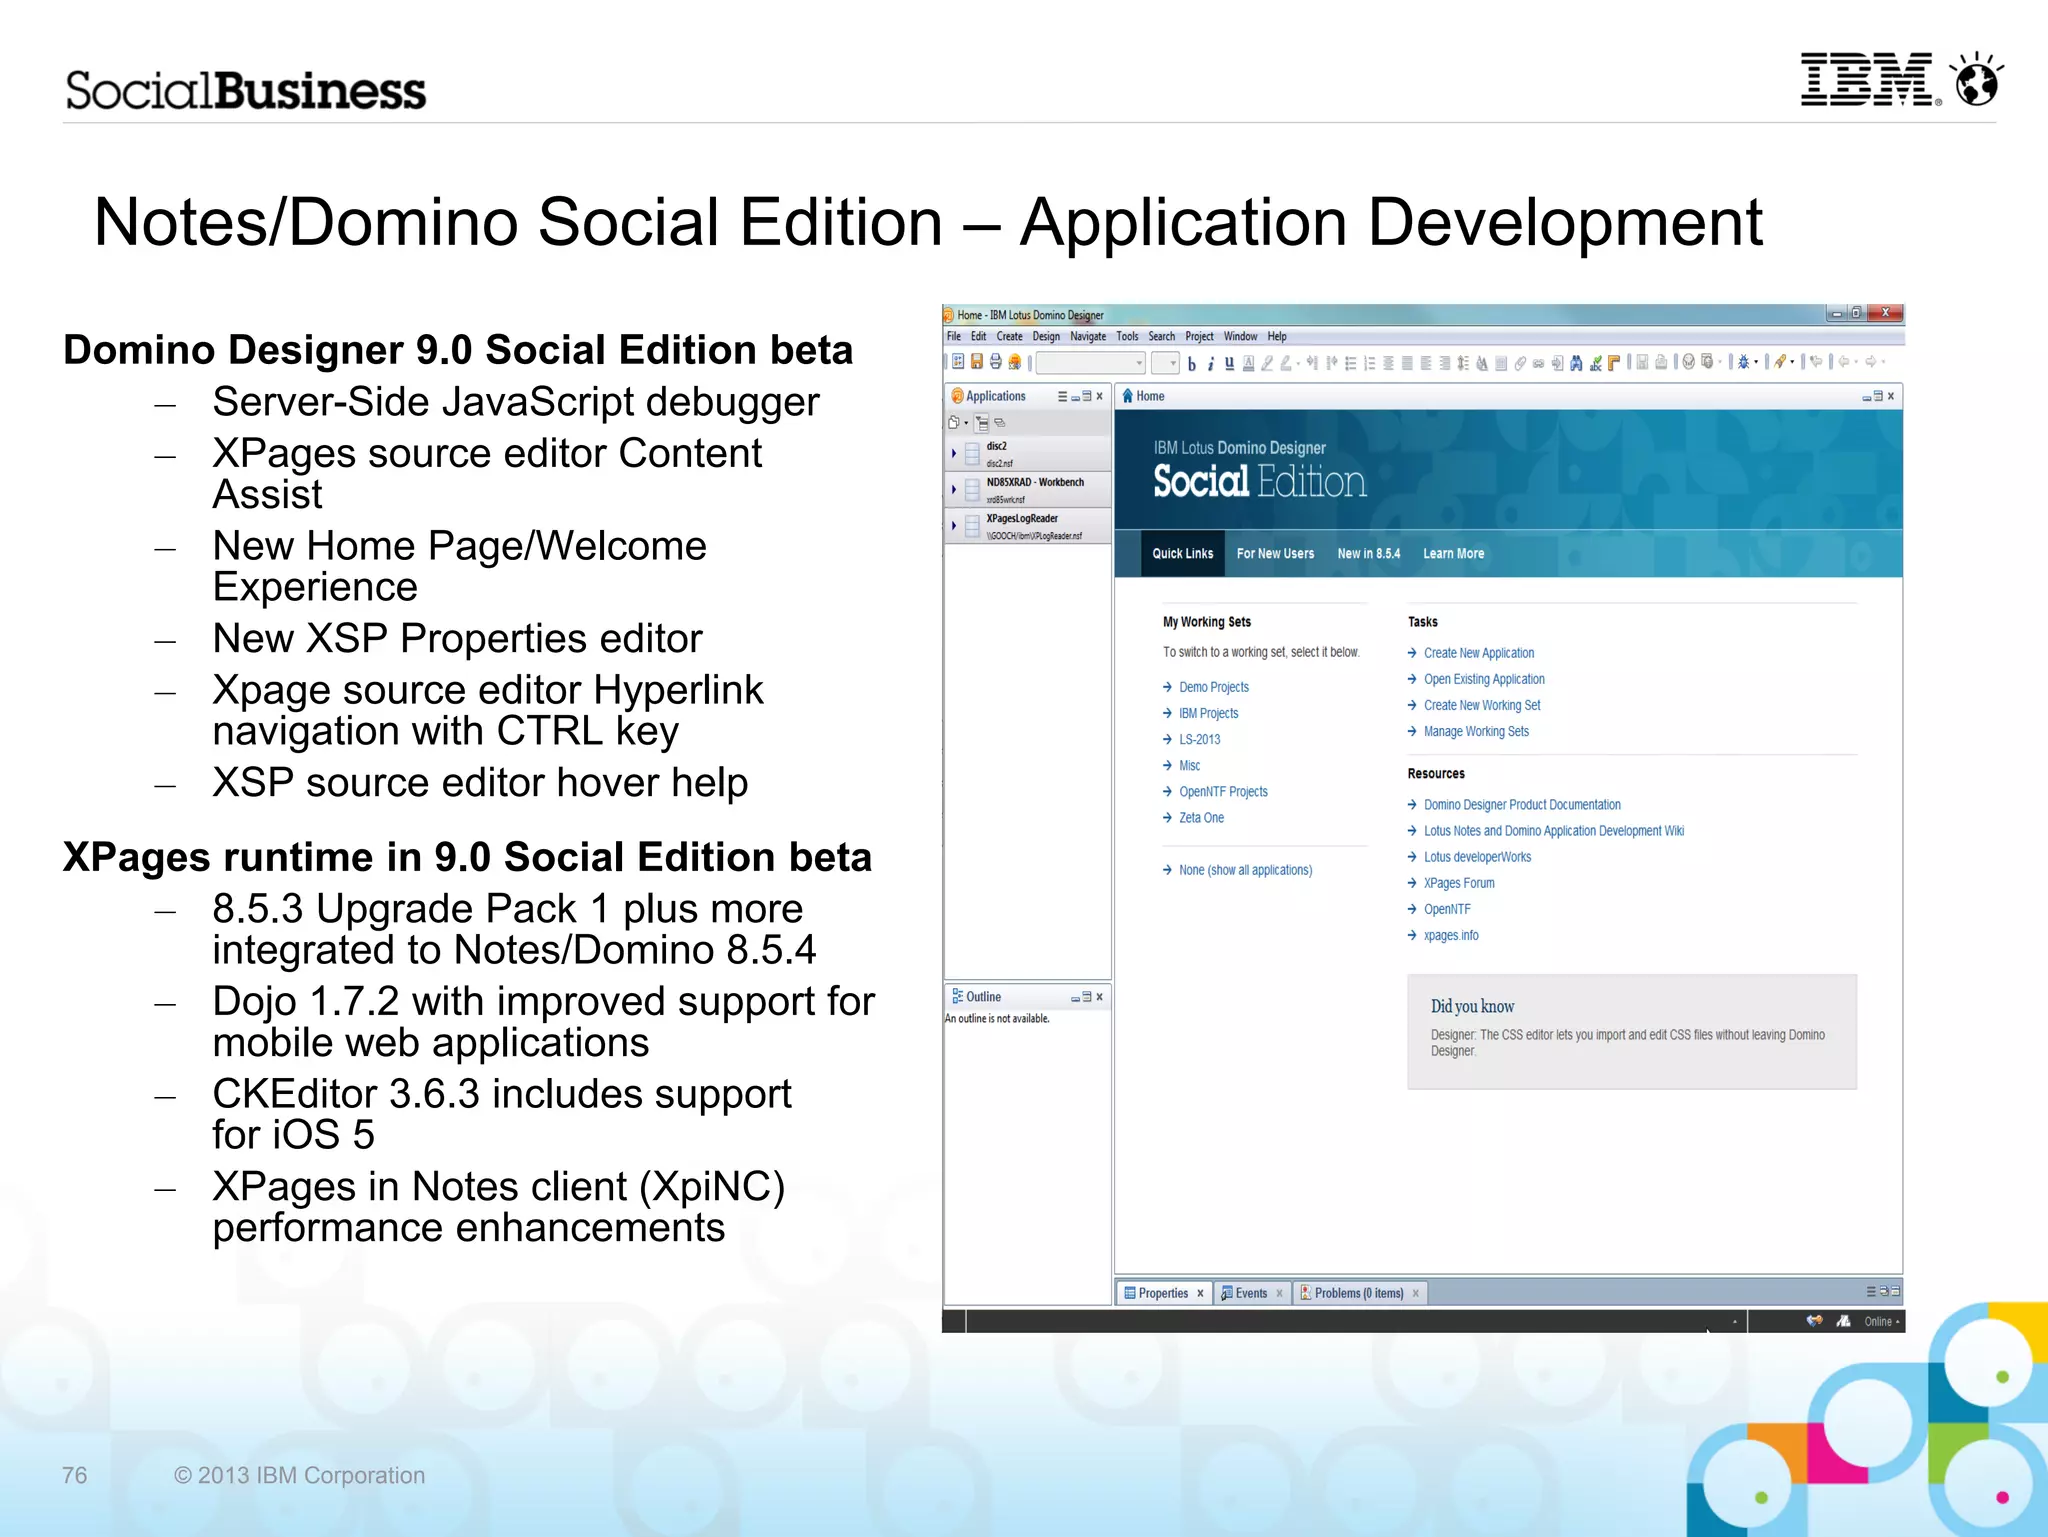Open the IBM Projects working set
The width and height of the screenshot is (2048, 1537).
coord(1208,713)
